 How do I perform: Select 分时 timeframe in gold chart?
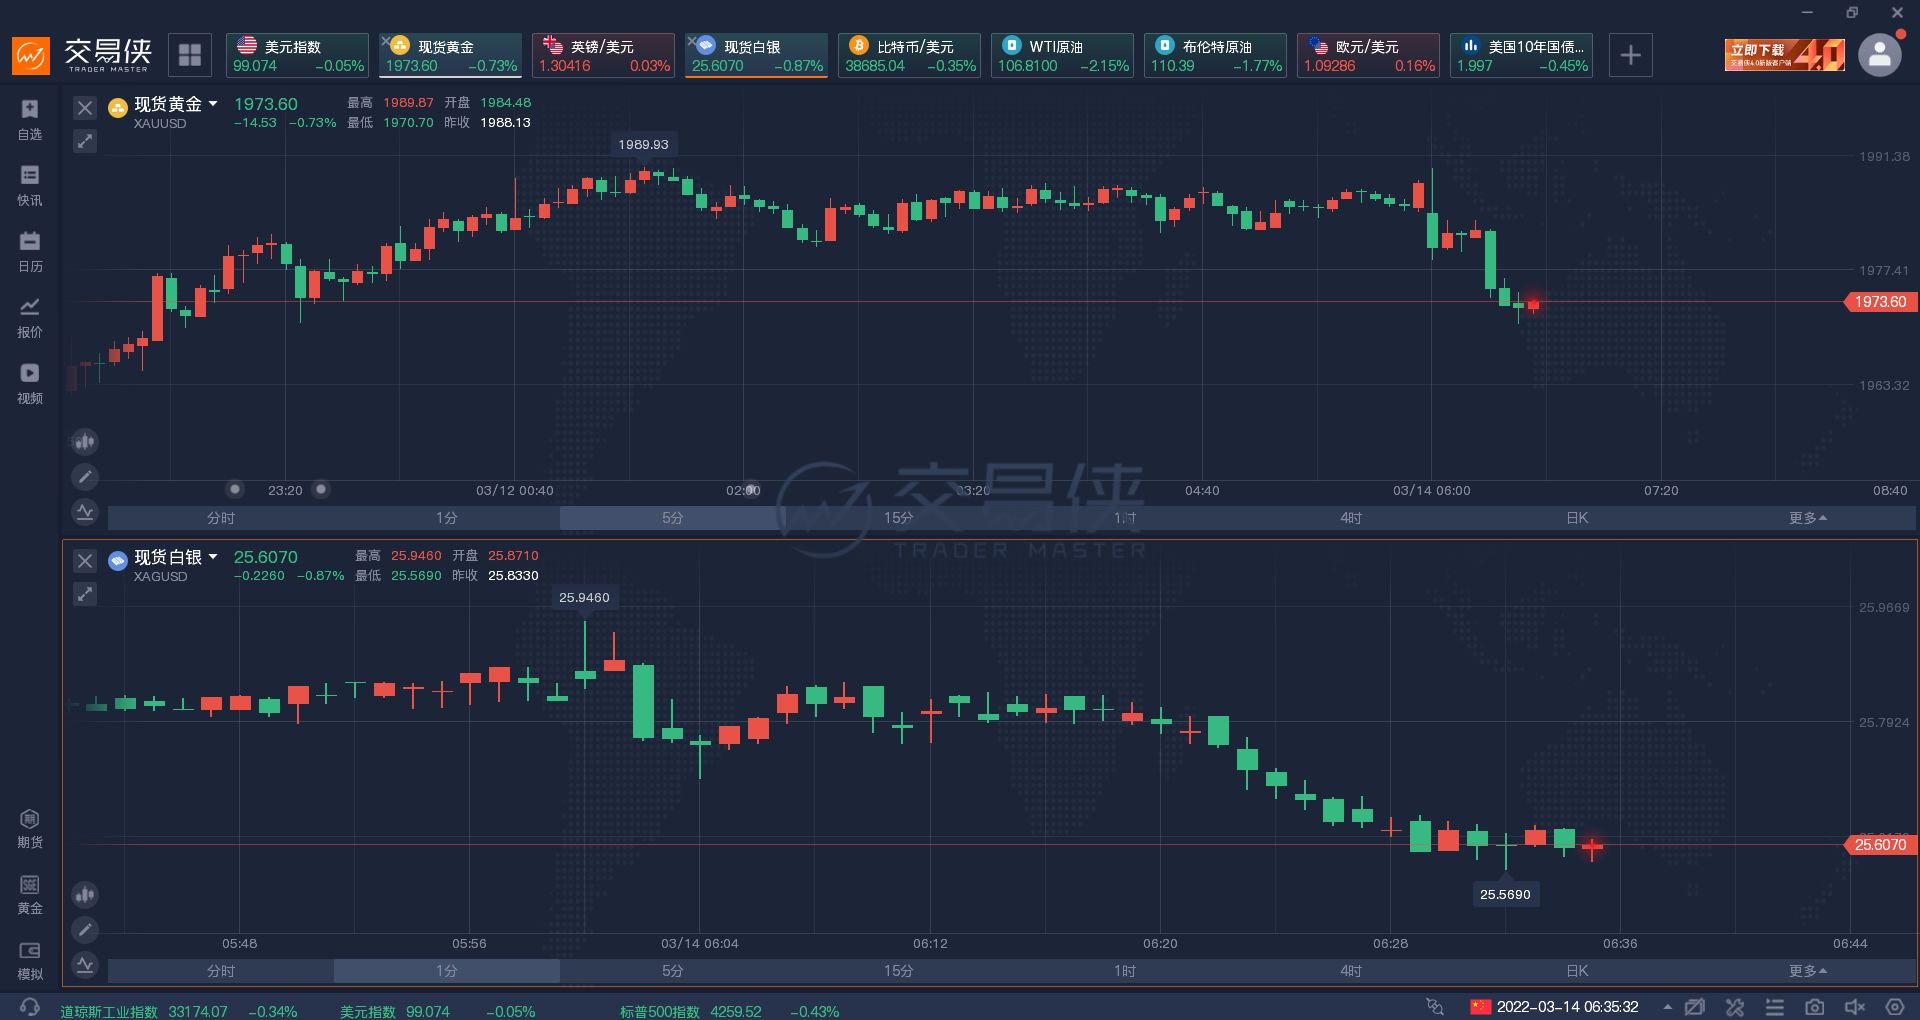221,518
